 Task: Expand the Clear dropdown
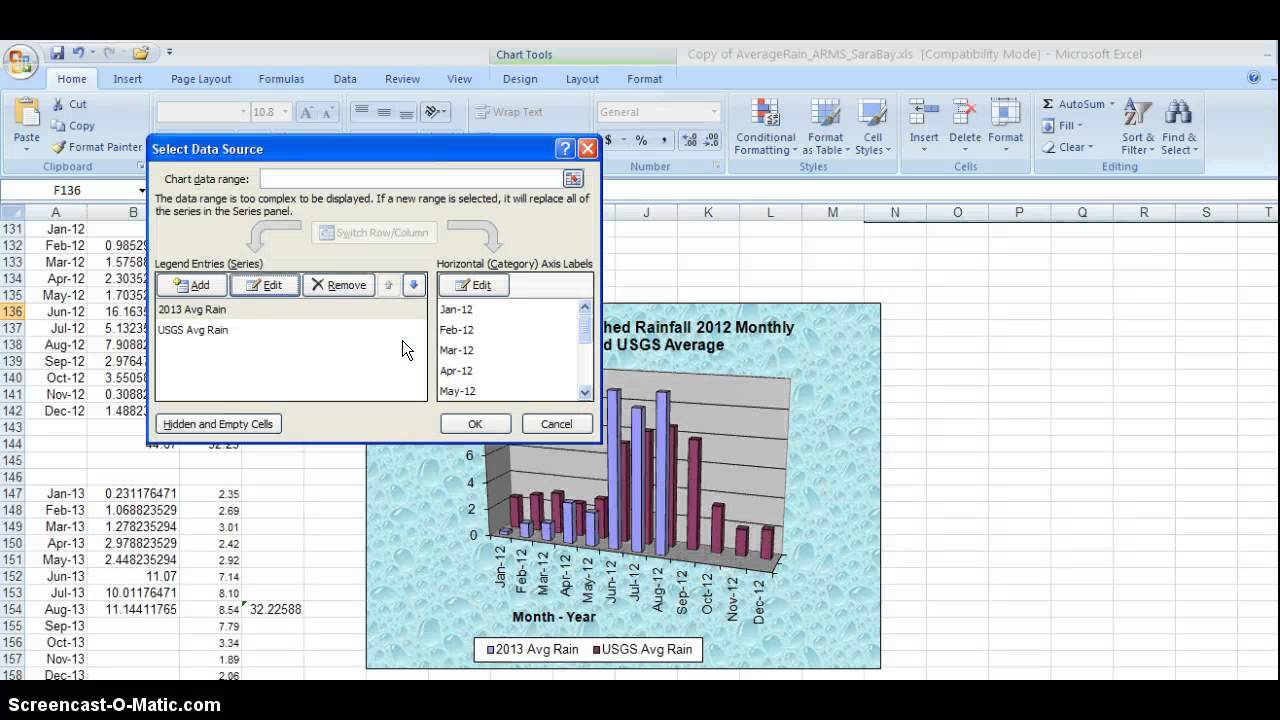coord(1090,147)
